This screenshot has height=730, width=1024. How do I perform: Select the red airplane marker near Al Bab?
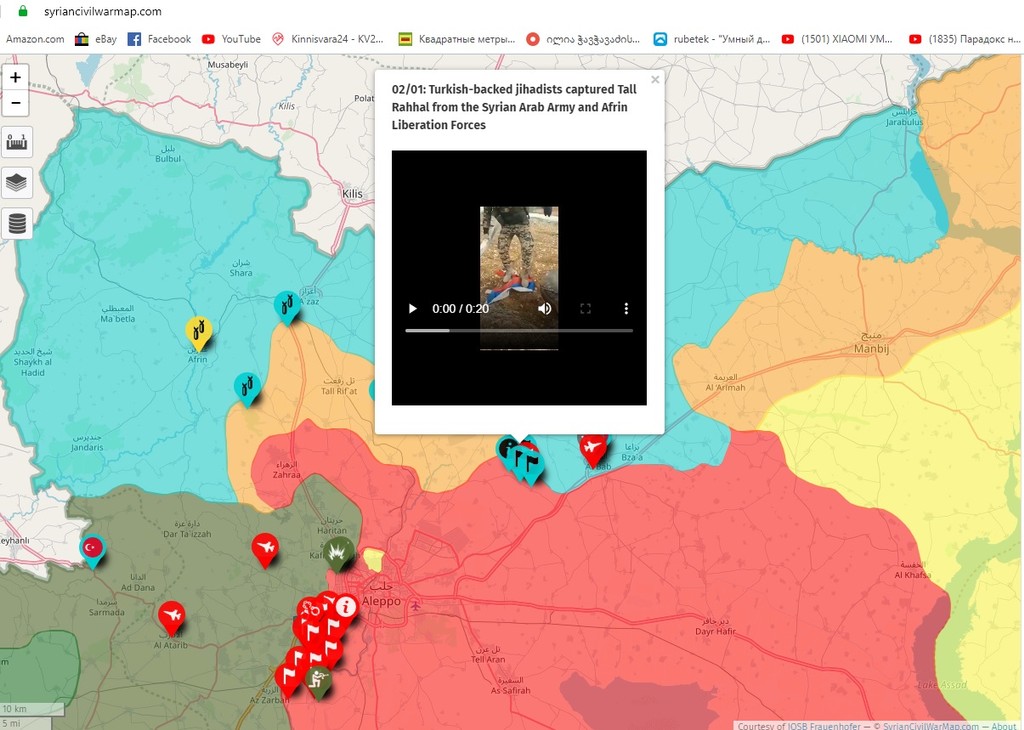click(593, 447)
